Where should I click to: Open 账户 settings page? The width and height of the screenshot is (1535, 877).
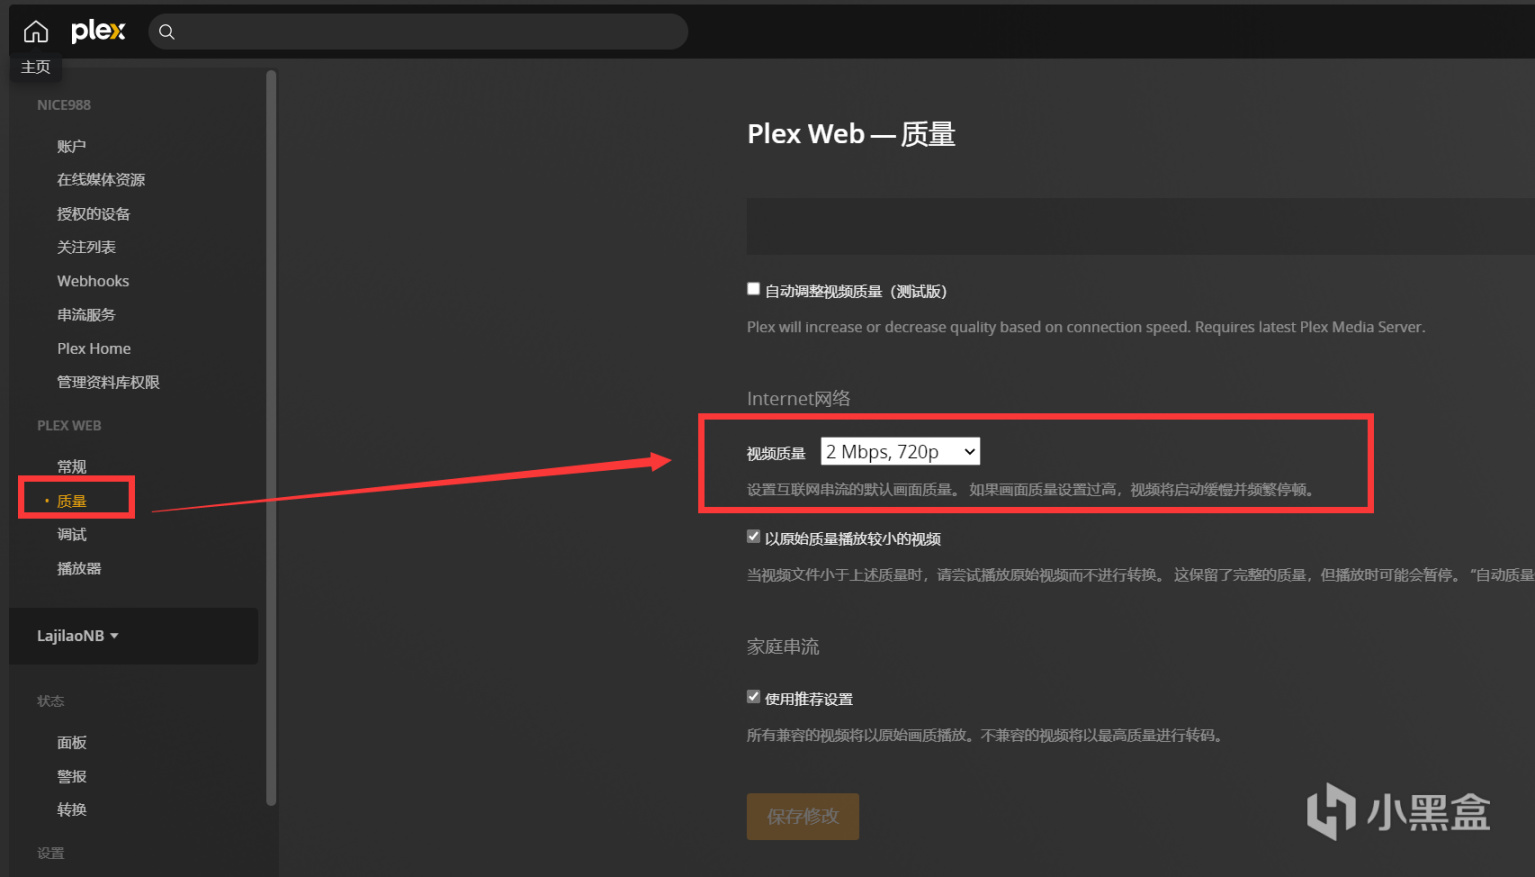[71, 146]
